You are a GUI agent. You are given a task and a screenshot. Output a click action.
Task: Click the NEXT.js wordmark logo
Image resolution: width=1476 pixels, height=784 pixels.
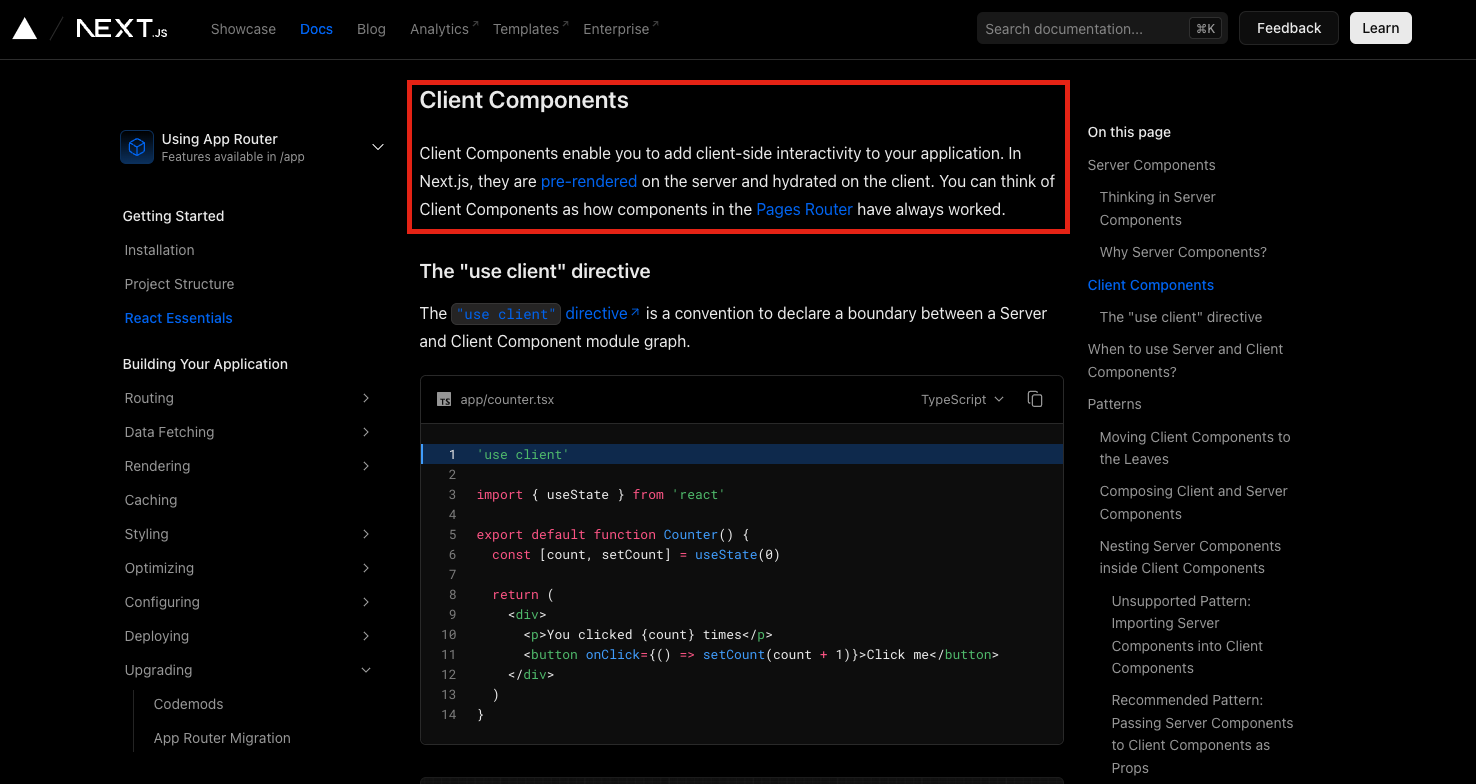pyautogui.click(x=120, y=28)
